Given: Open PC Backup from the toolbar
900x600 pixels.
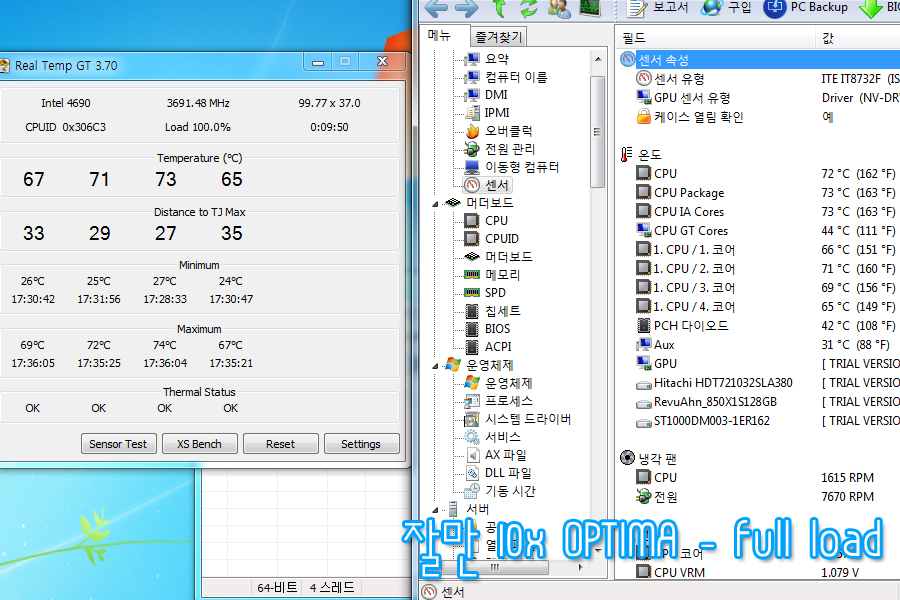Looking at the screenshot, I should [x=806, y=8].
